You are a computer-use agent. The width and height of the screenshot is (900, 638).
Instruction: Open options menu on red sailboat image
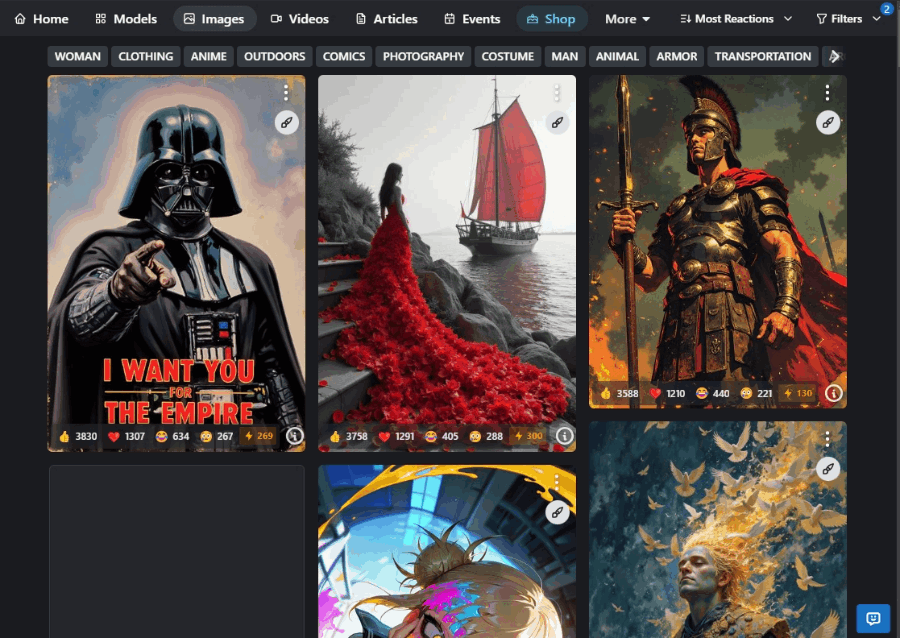pyautogui.click(x=557, y=92)
